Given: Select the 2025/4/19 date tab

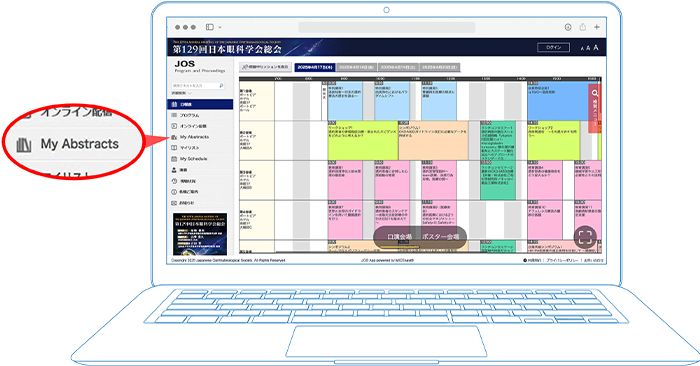Looking at the screenshot, I should pyautogui.click(x=398, y=67).
